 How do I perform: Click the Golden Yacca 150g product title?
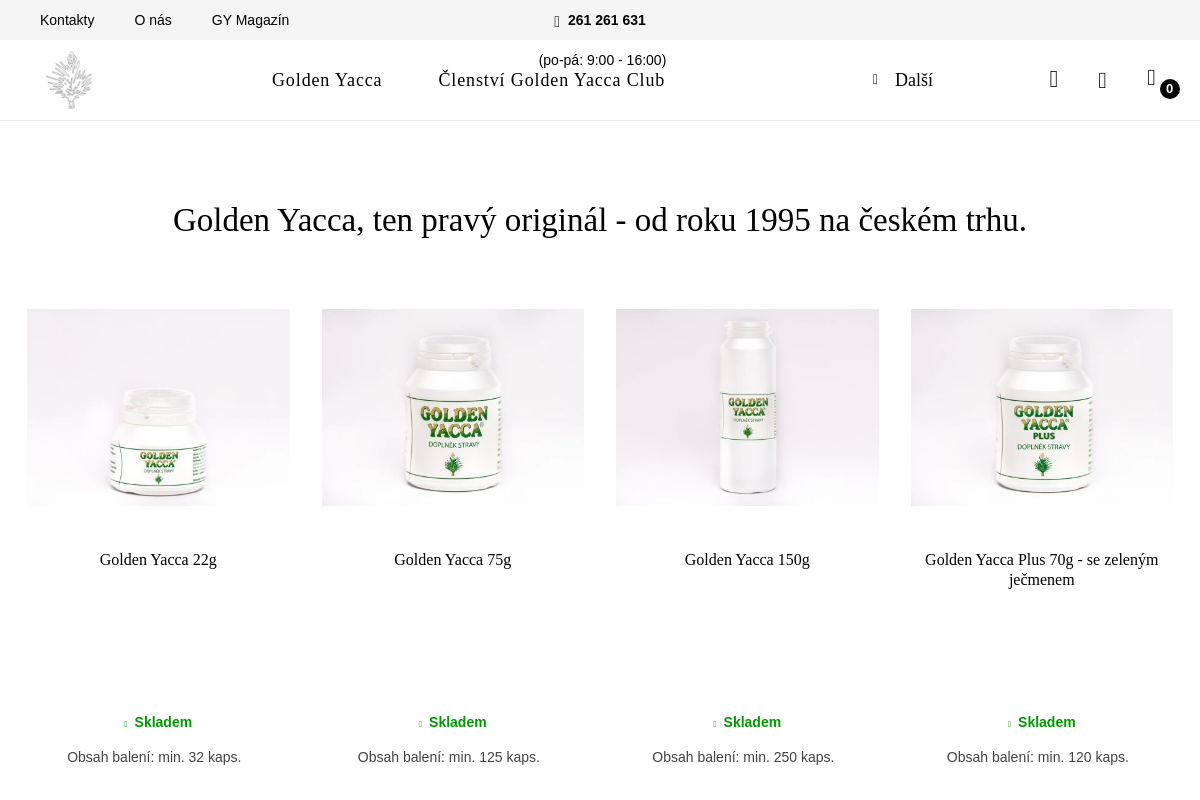click(747, 560)
